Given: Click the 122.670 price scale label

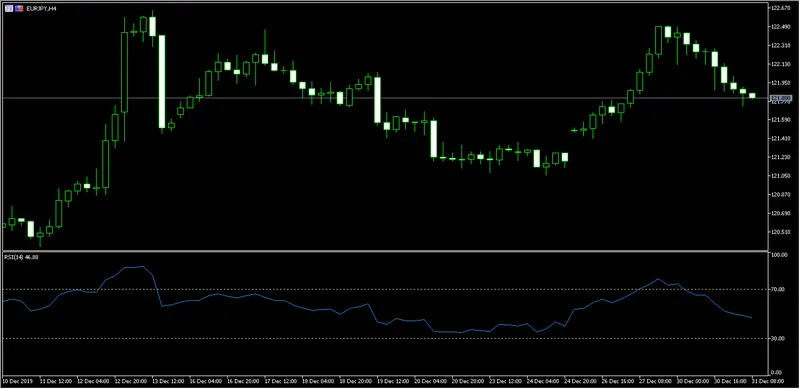Looking at the screenshot, I should coord(781,8).
